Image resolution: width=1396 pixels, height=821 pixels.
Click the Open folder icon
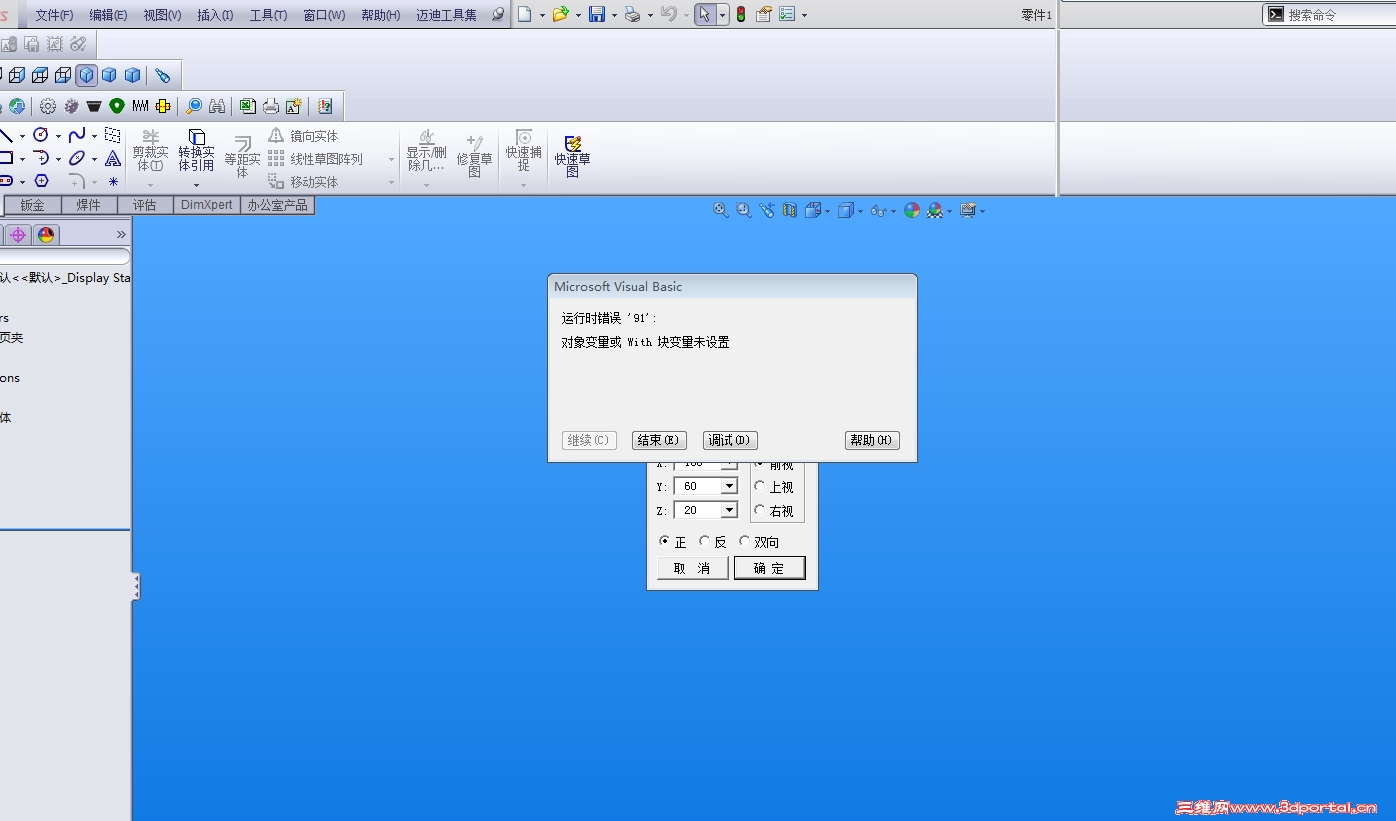click(560, 14)
